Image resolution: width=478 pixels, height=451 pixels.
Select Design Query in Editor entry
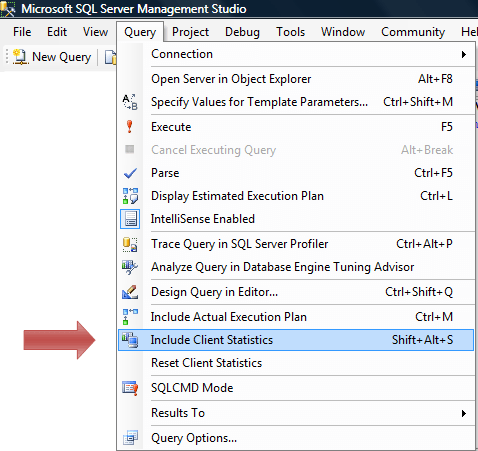click(296, 292)
